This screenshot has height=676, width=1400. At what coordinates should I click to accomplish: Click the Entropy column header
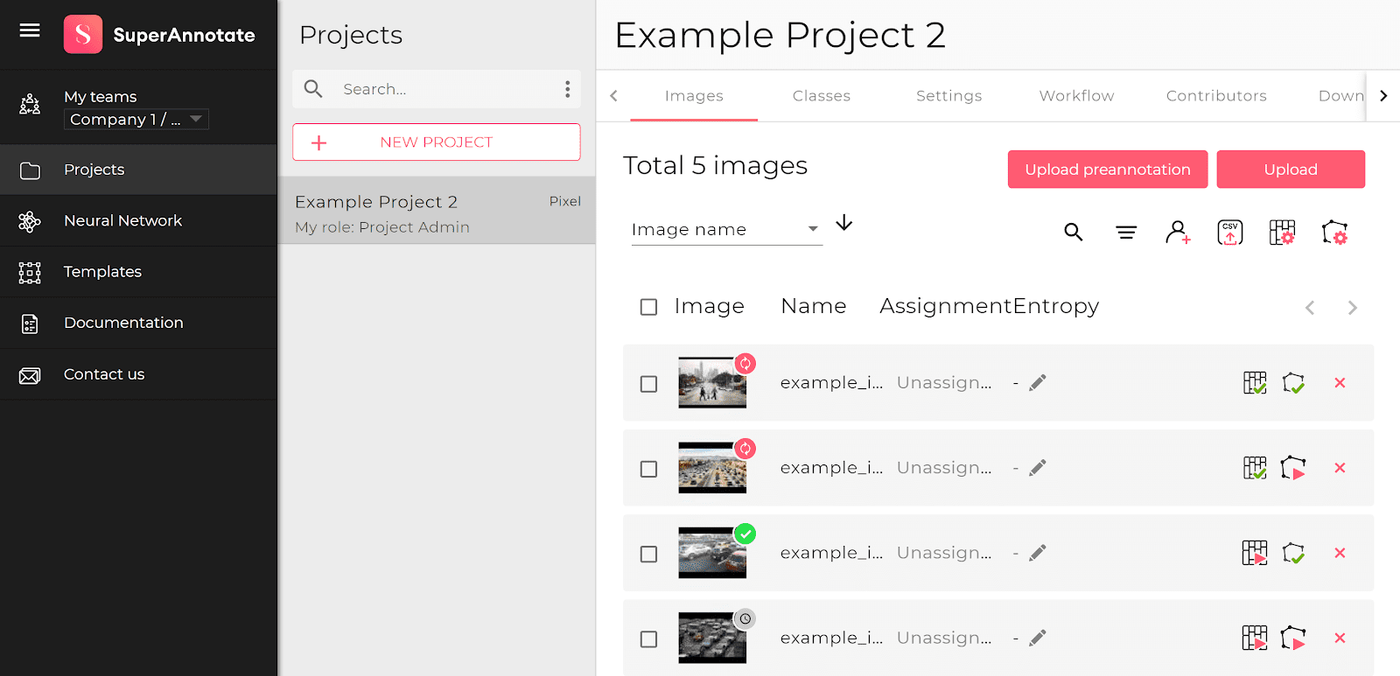1056,306
